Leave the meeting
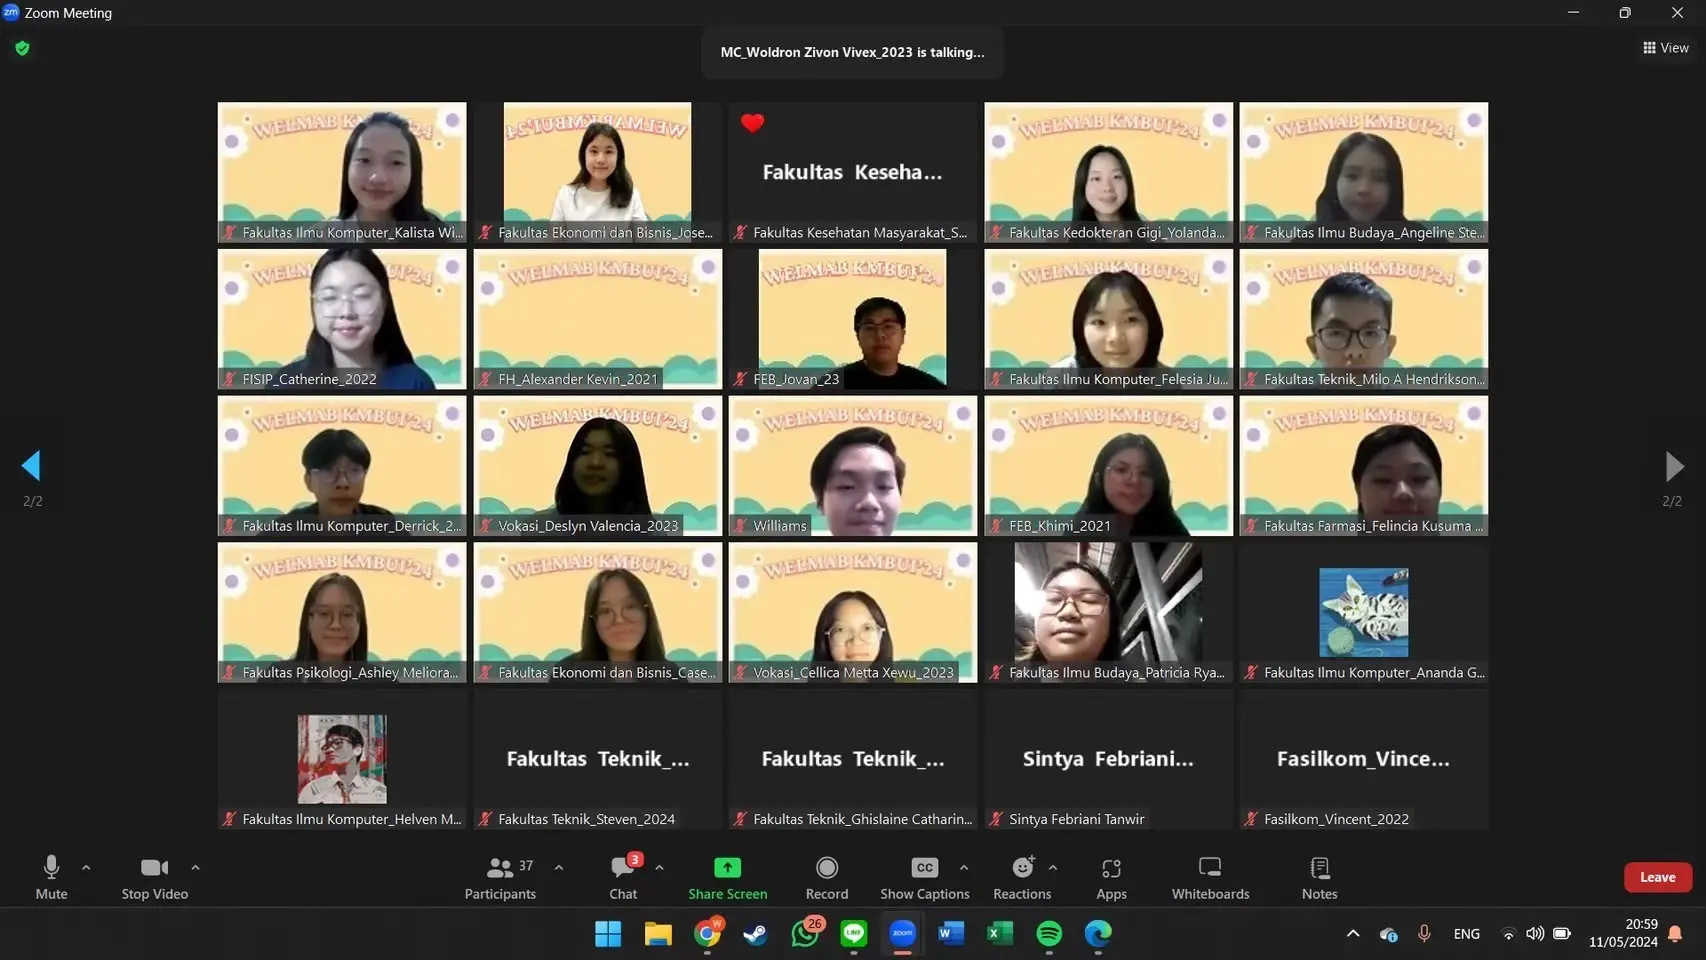The width and height of the screenshot is (1706, 960). tap(1657, 877)
